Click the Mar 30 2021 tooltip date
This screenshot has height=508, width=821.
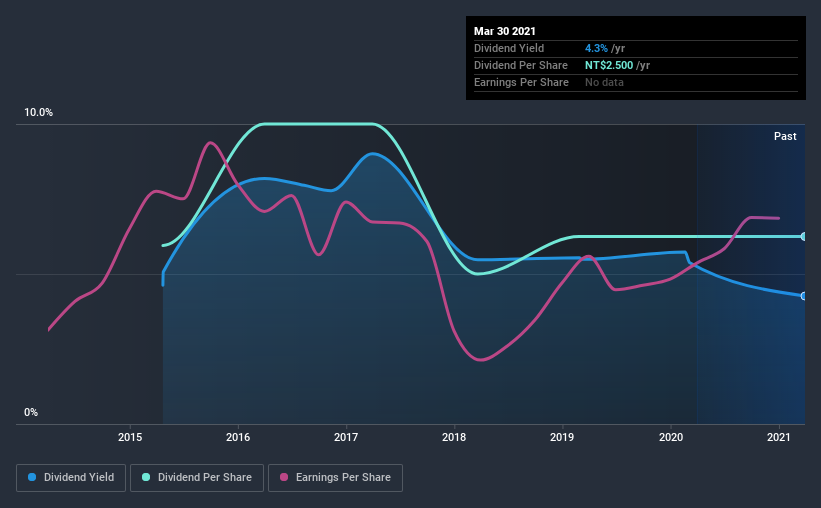[x=505, y=31]
